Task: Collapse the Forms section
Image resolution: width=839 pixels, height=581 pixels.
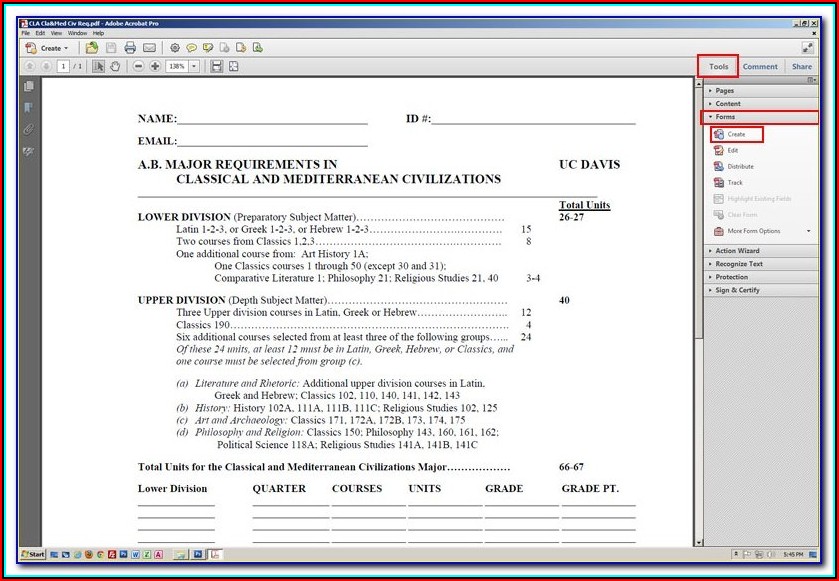Action: click(x=727, y=117)
